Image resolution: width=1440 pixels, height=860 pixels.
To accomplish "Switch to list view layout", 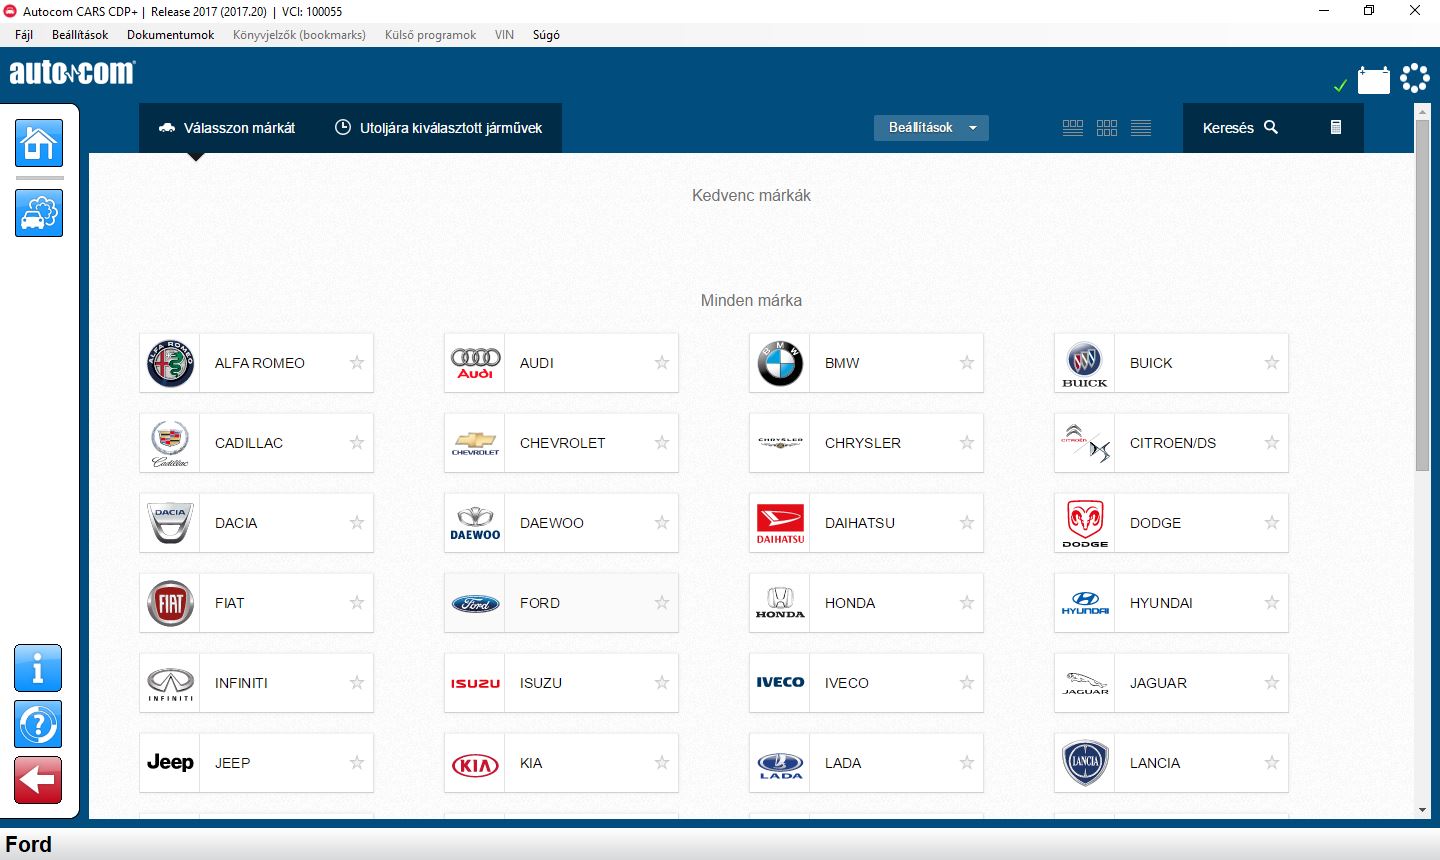I will click(x=1141, y=128).
